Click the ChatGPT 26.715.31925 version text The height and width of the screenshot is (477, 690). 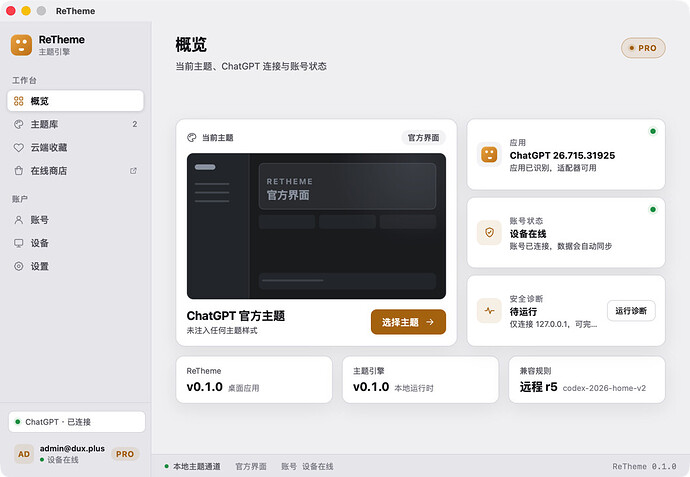pos(562,155)
